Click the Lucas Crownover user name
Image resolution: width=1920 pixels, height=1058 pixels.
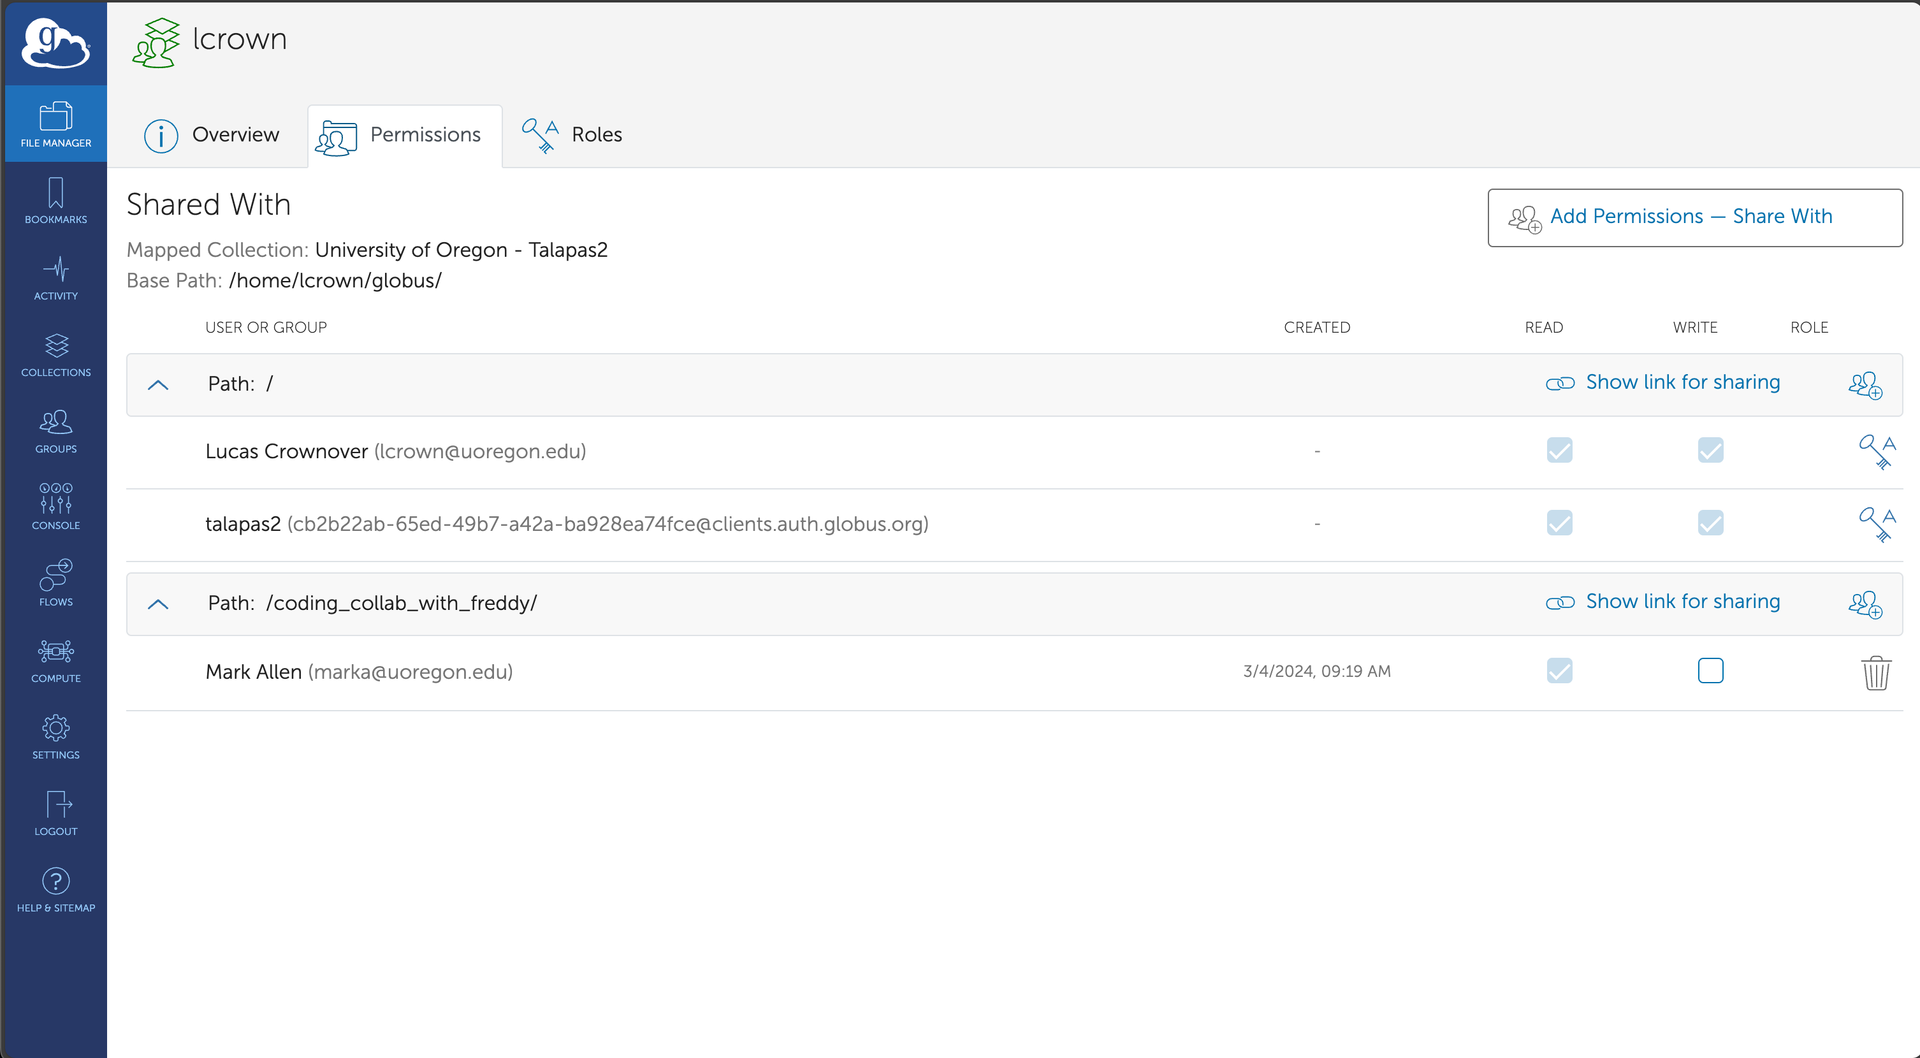click(286, 452)
